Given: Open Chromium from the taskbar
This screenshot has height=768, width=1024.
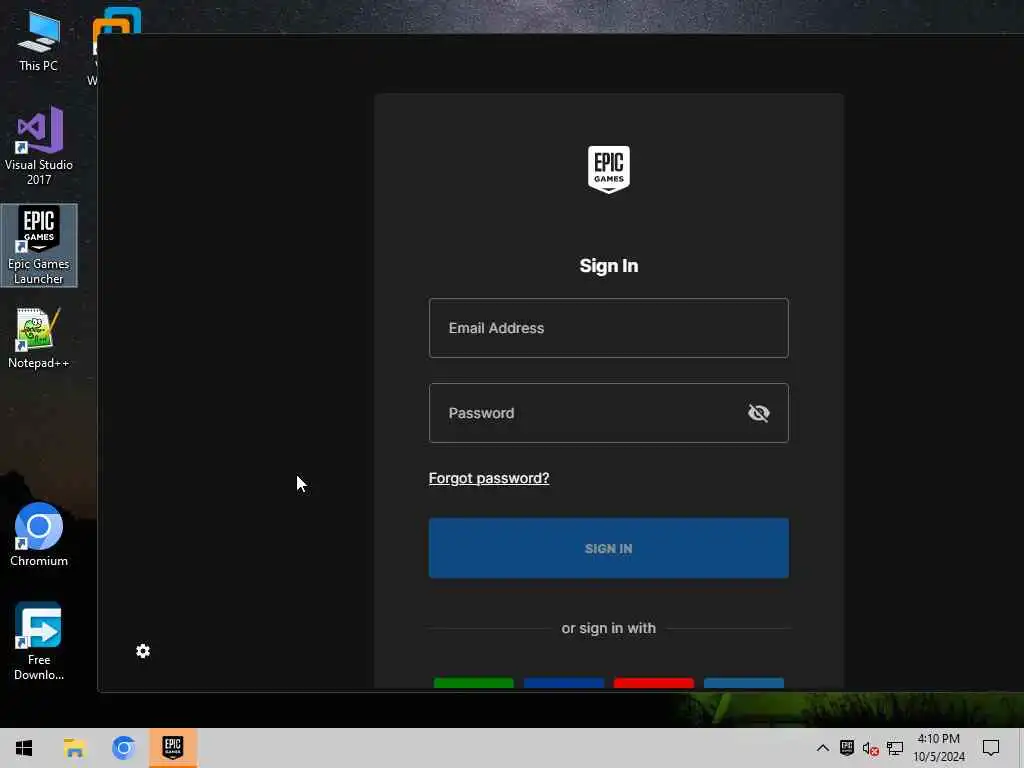Looking at the screenshot, I should (123, 748).
